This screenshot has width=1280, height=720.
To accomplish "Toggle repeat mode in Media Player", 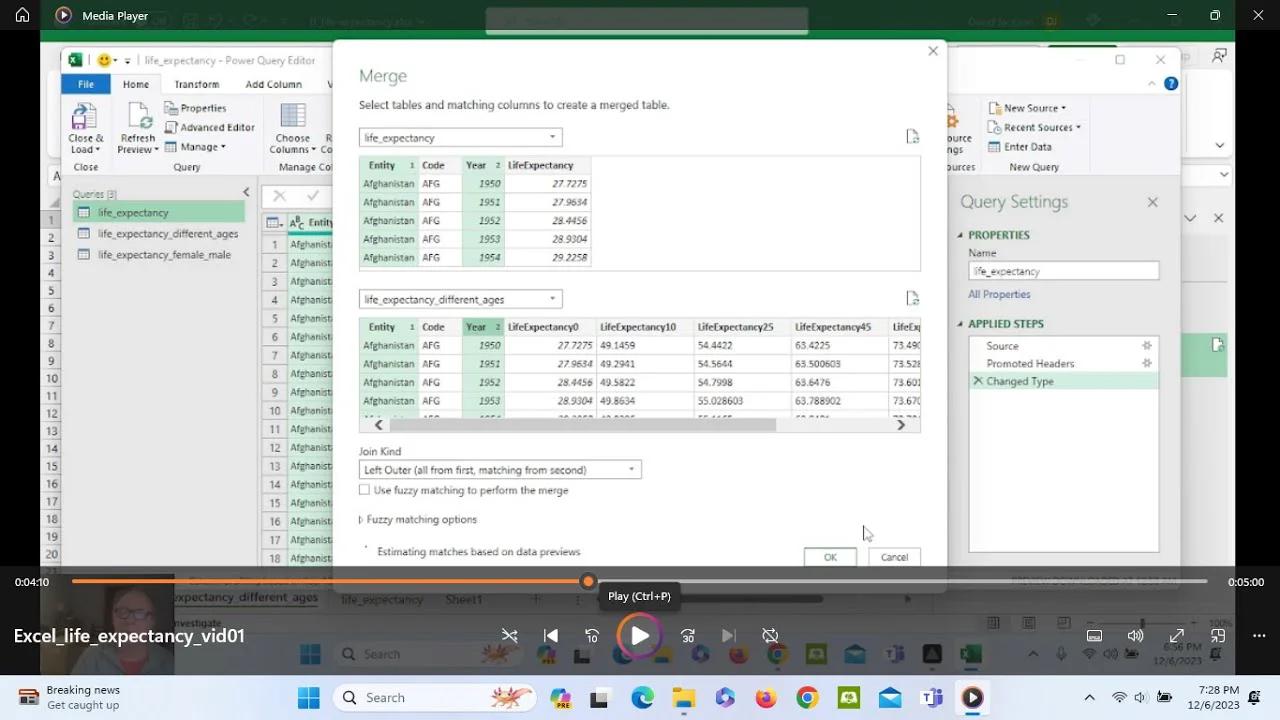I will (x=769, y=635).
